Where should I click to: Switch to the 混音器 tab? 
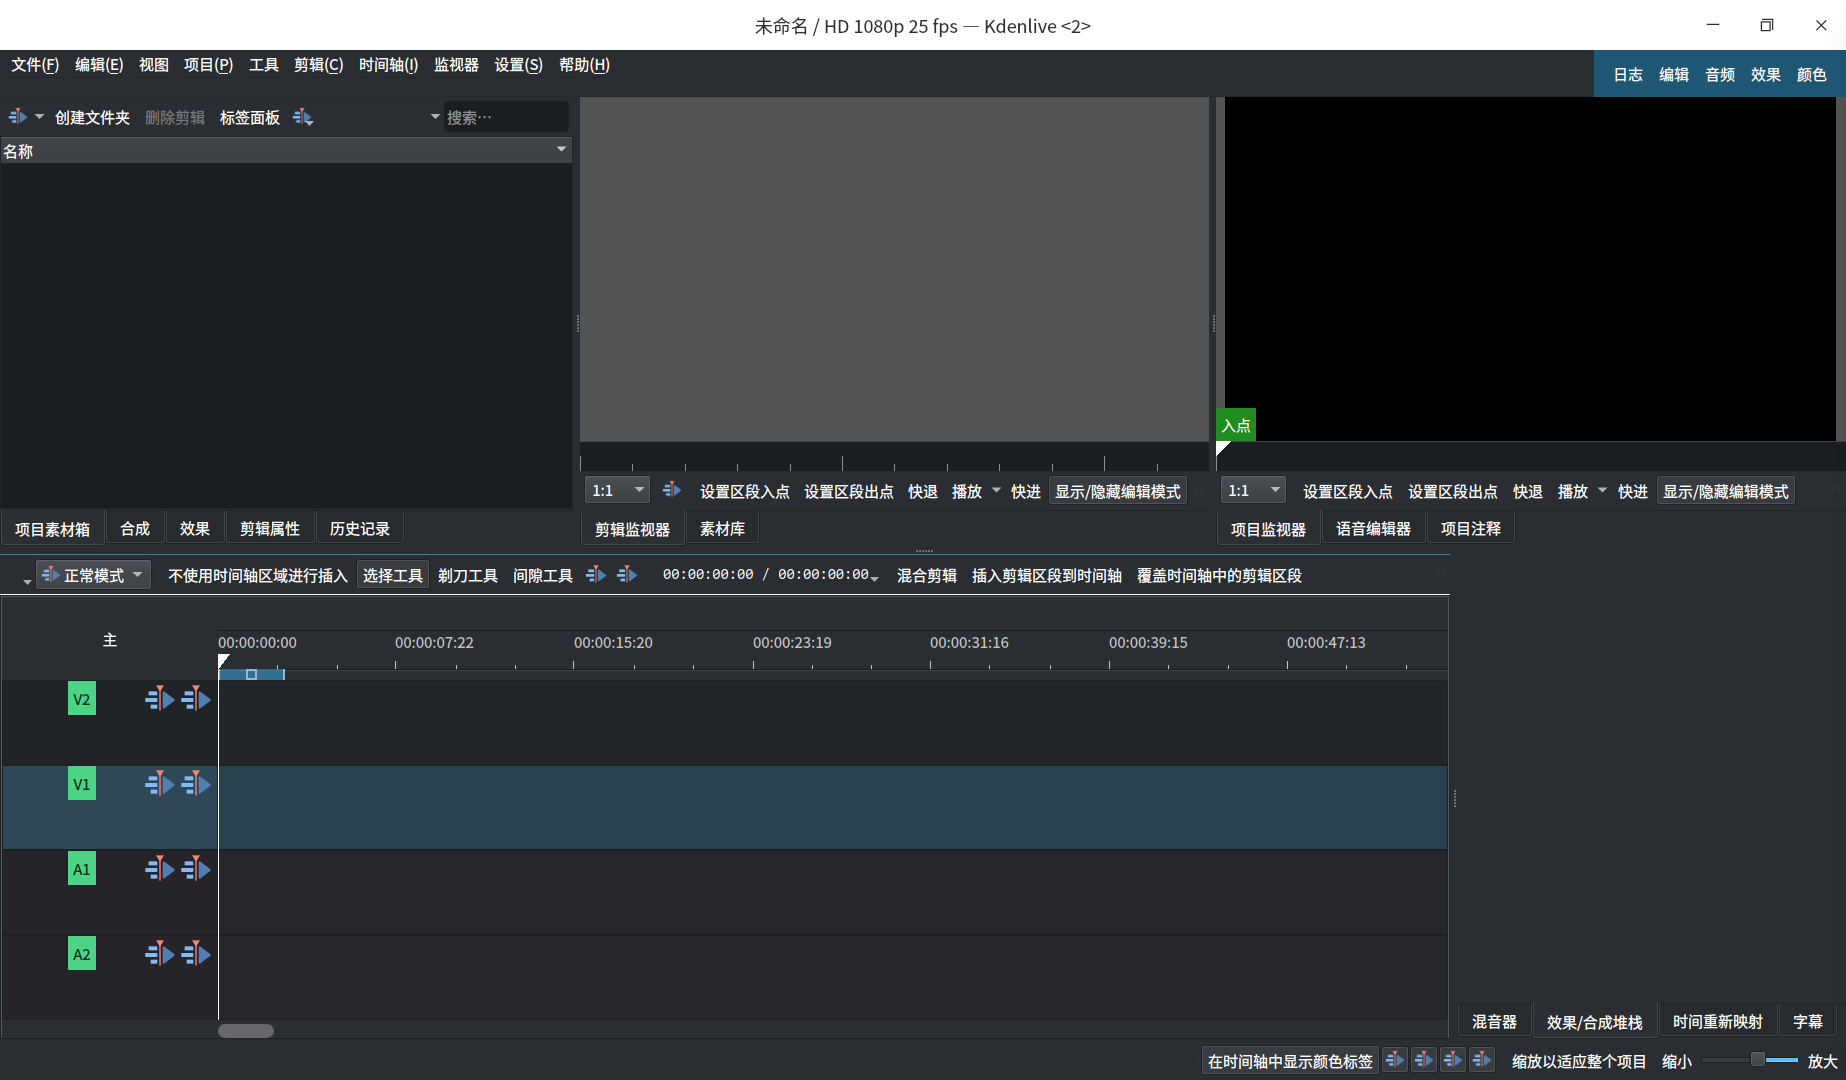(x=1494, y=1020)
